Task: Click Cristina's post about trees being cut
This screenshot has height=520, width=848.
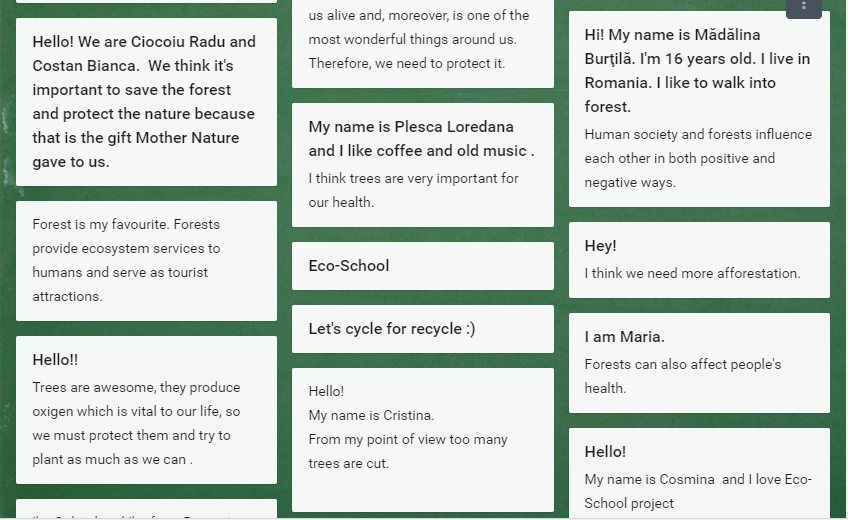Action: (422, 440)
